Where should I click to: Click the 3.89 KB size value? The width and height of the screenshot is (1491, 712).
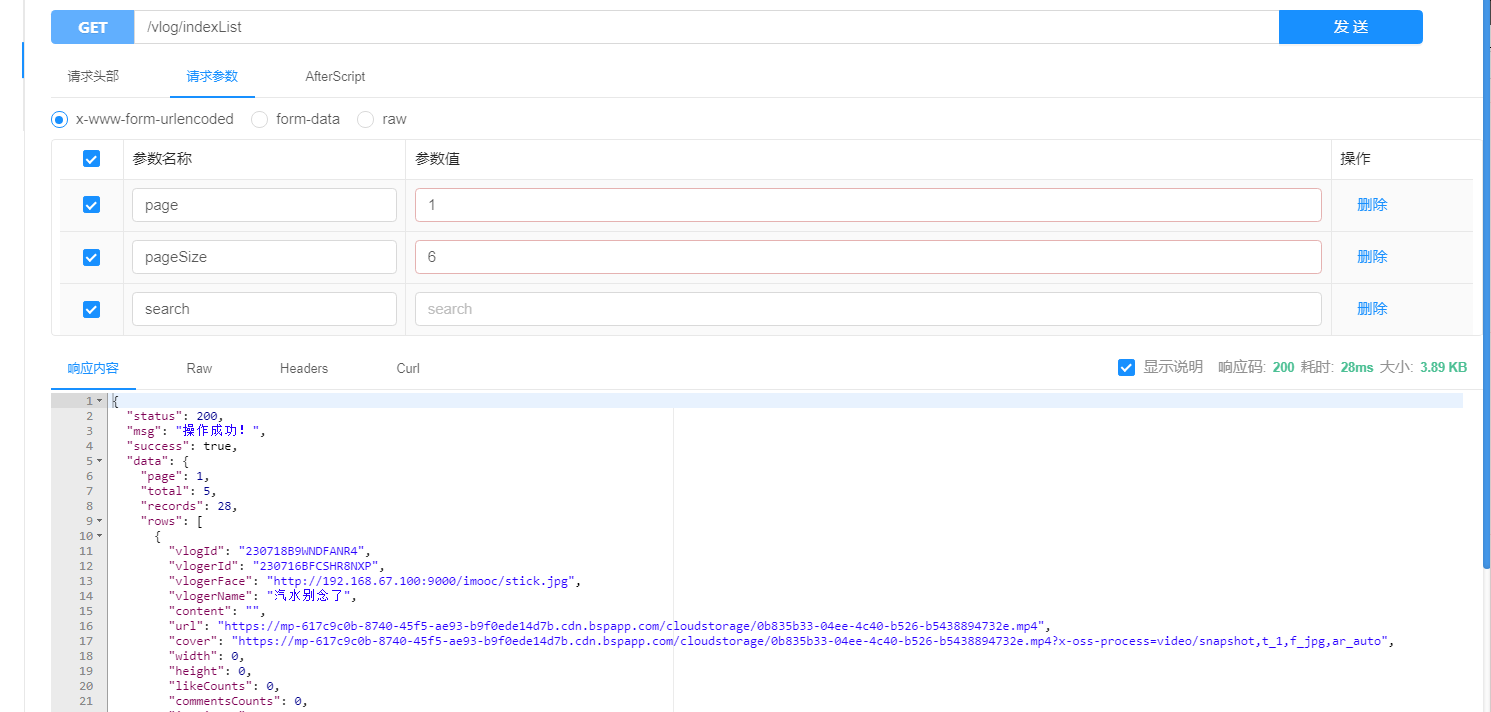1443,367
